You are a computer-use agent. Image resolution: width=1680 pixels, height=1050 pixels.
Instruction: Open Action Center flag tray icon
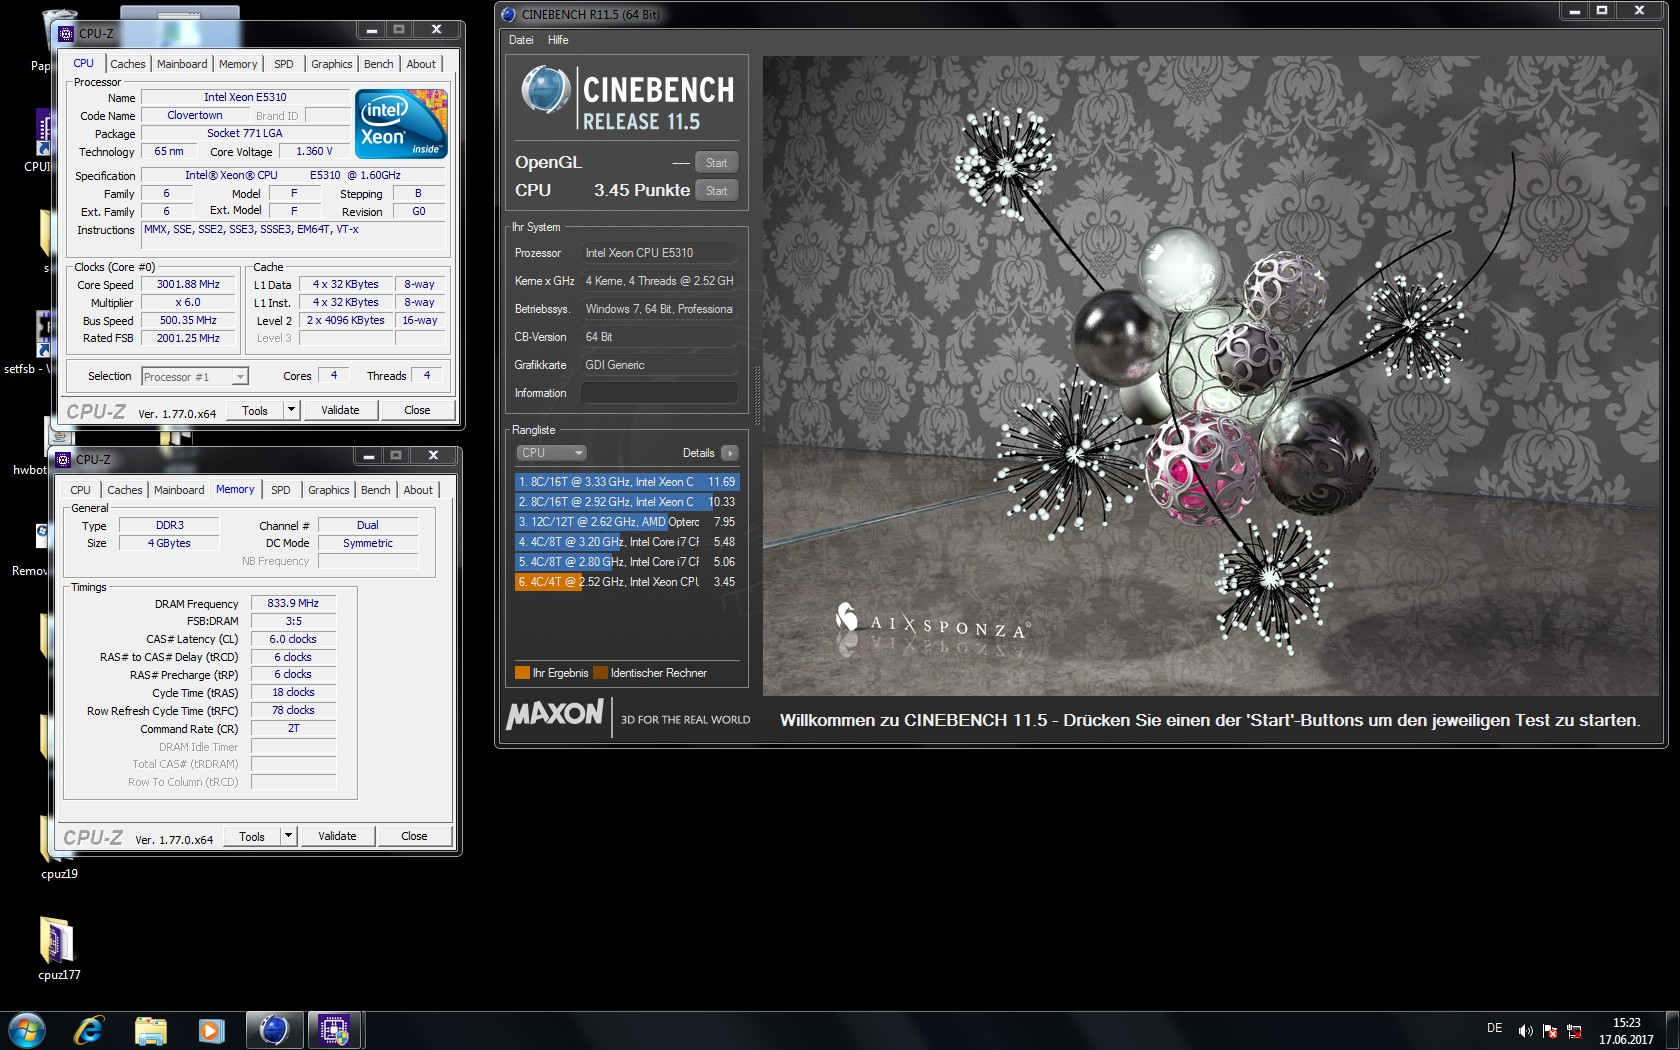point(1550,1031)
